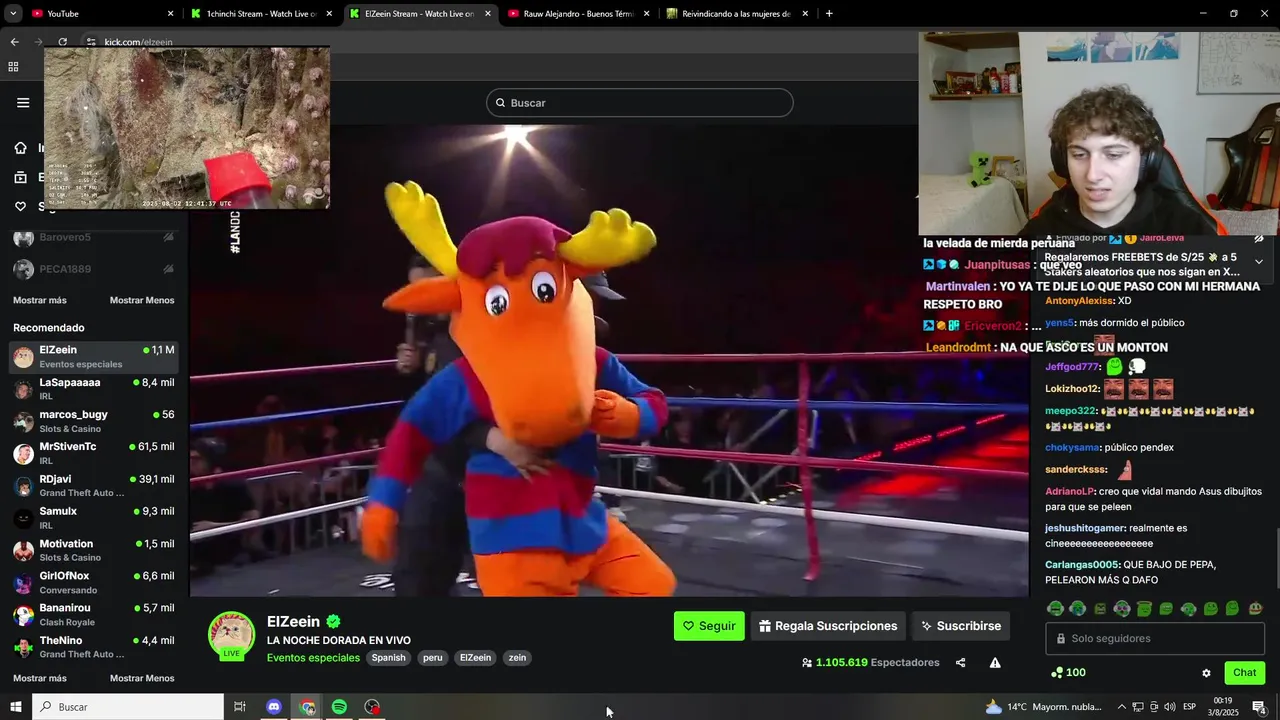
Task: Open marcos_bugy in recommended channels
Action: (94, 420)
